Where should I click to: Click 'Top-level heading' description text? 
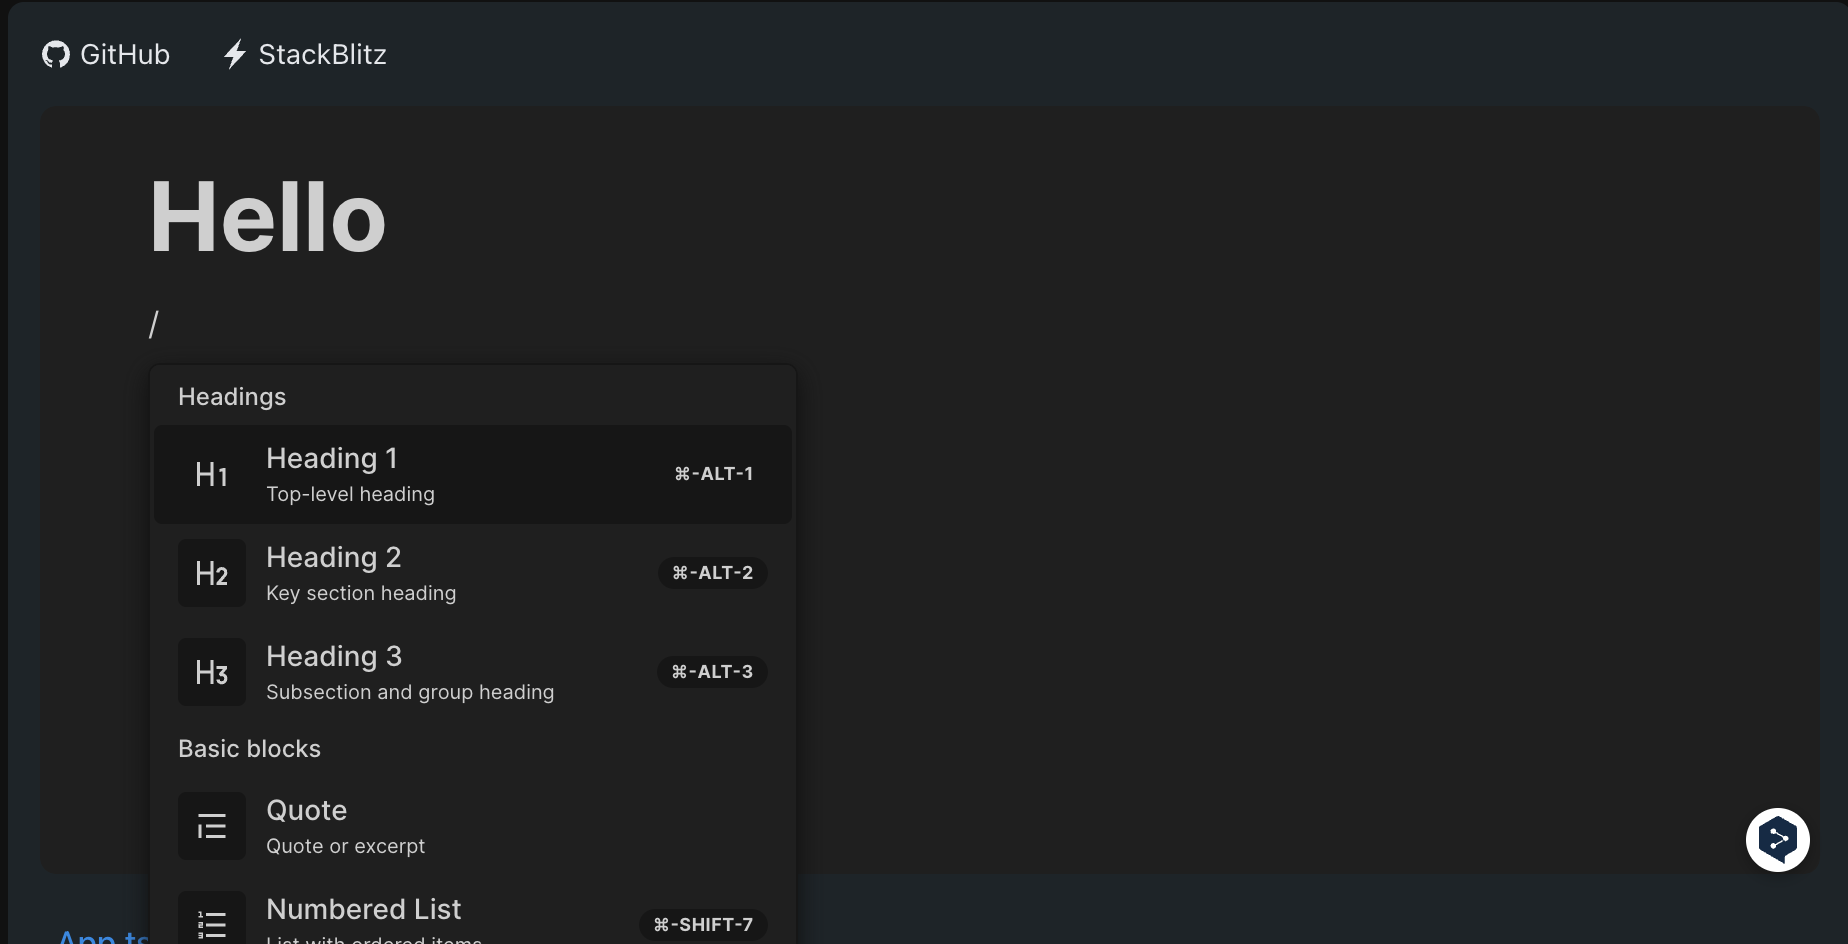coord(350,494)
